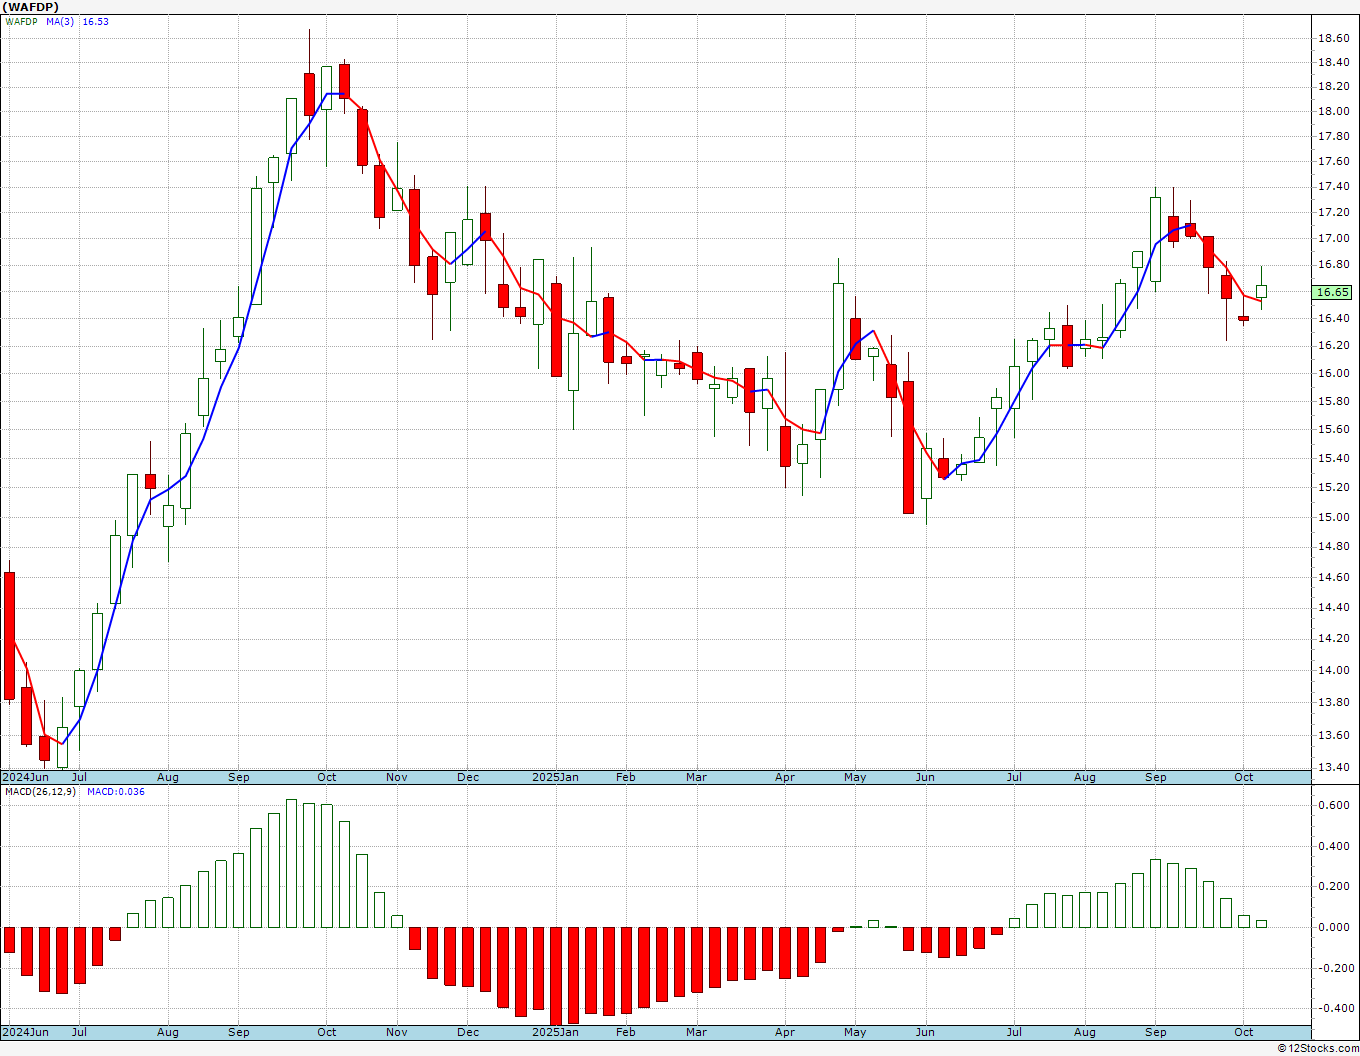Click the MA(3) indicator label

pos(60,21)
